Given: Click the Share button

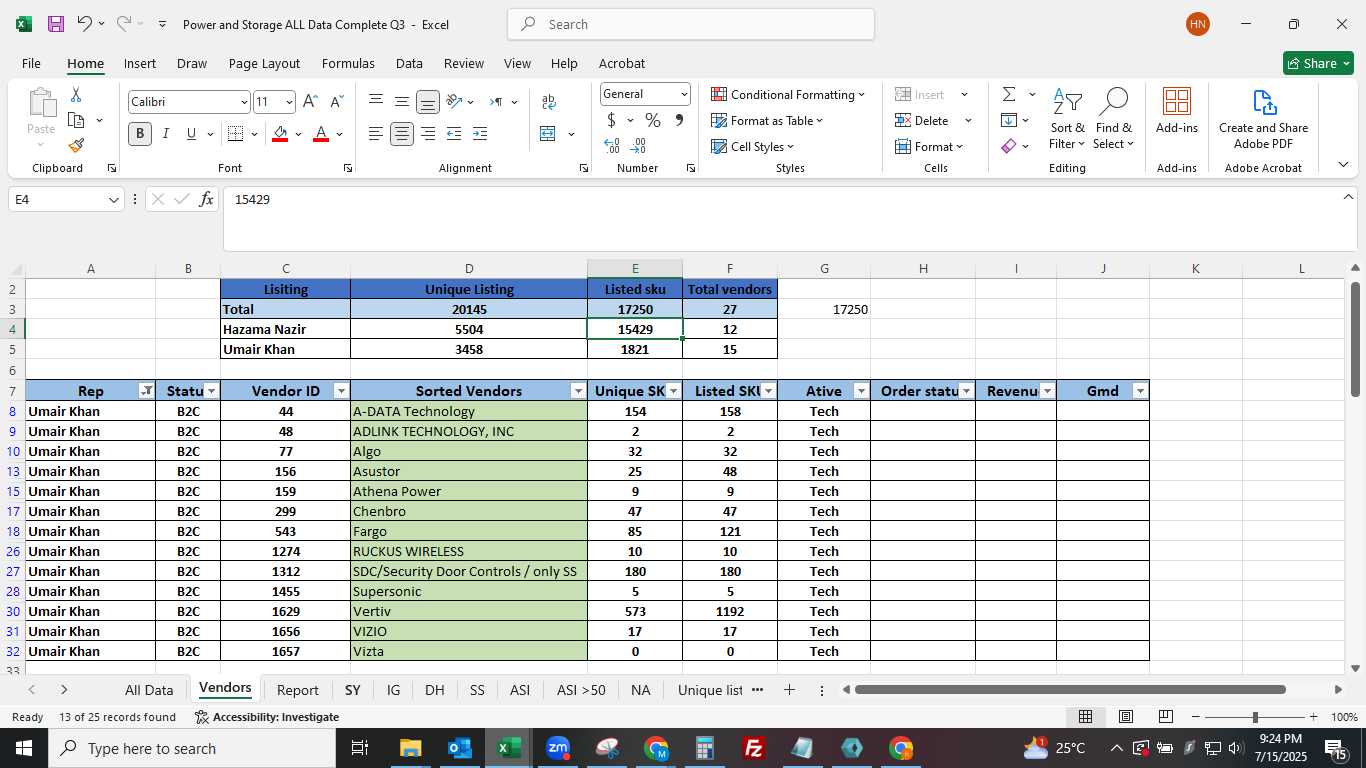Looking at the screenshot, I should click(1318, 63).
